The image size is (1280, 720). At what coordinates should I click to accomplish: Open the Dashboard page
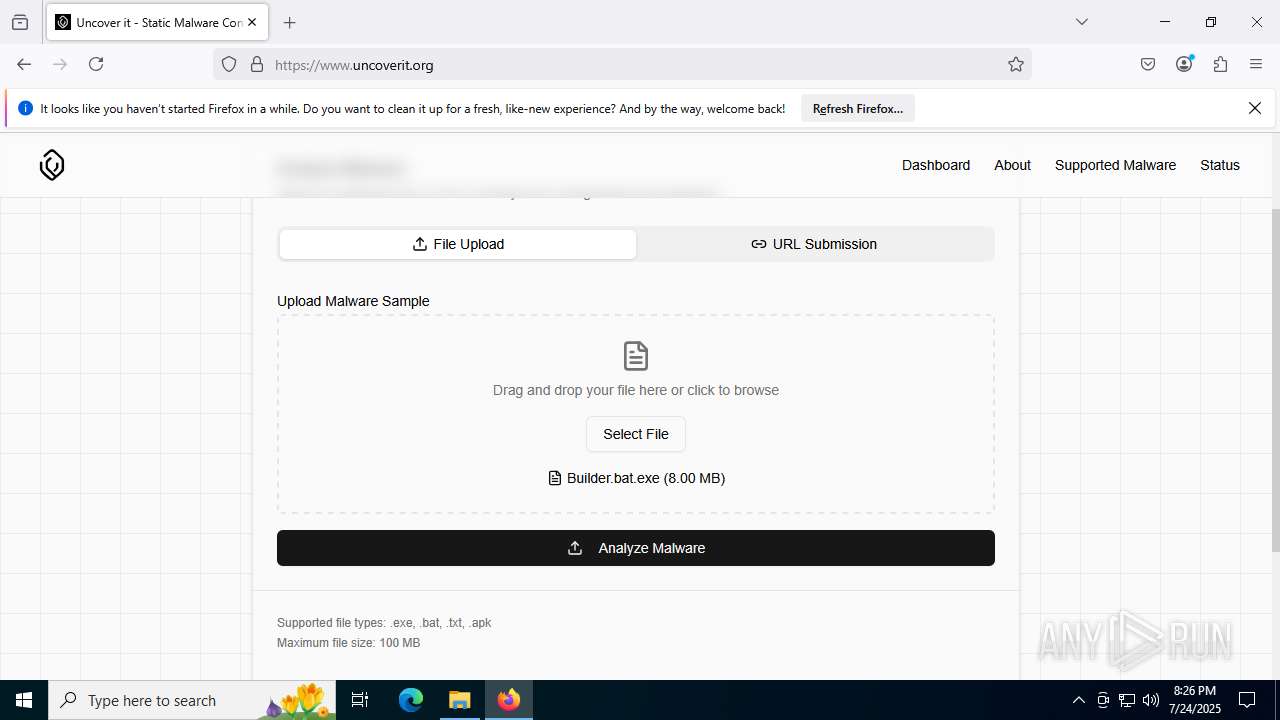(936, 165)
